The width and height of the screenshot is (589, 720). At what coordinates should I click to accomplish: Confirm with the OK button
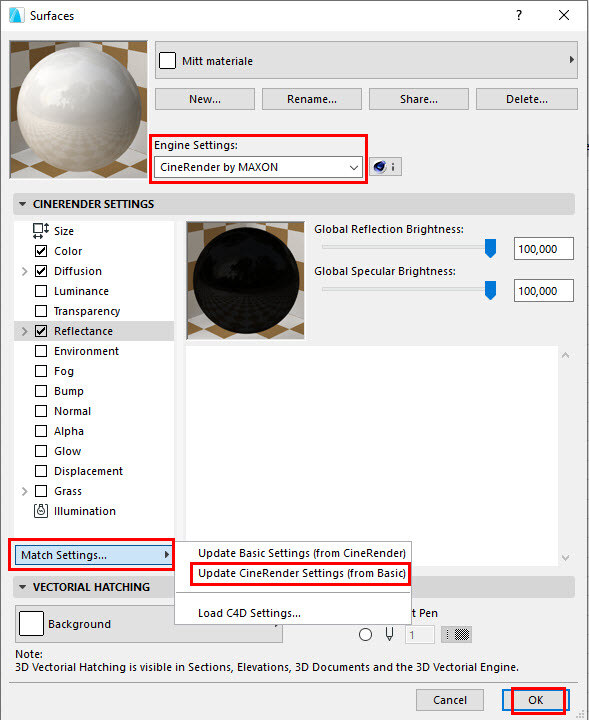(x=535, y=700)
